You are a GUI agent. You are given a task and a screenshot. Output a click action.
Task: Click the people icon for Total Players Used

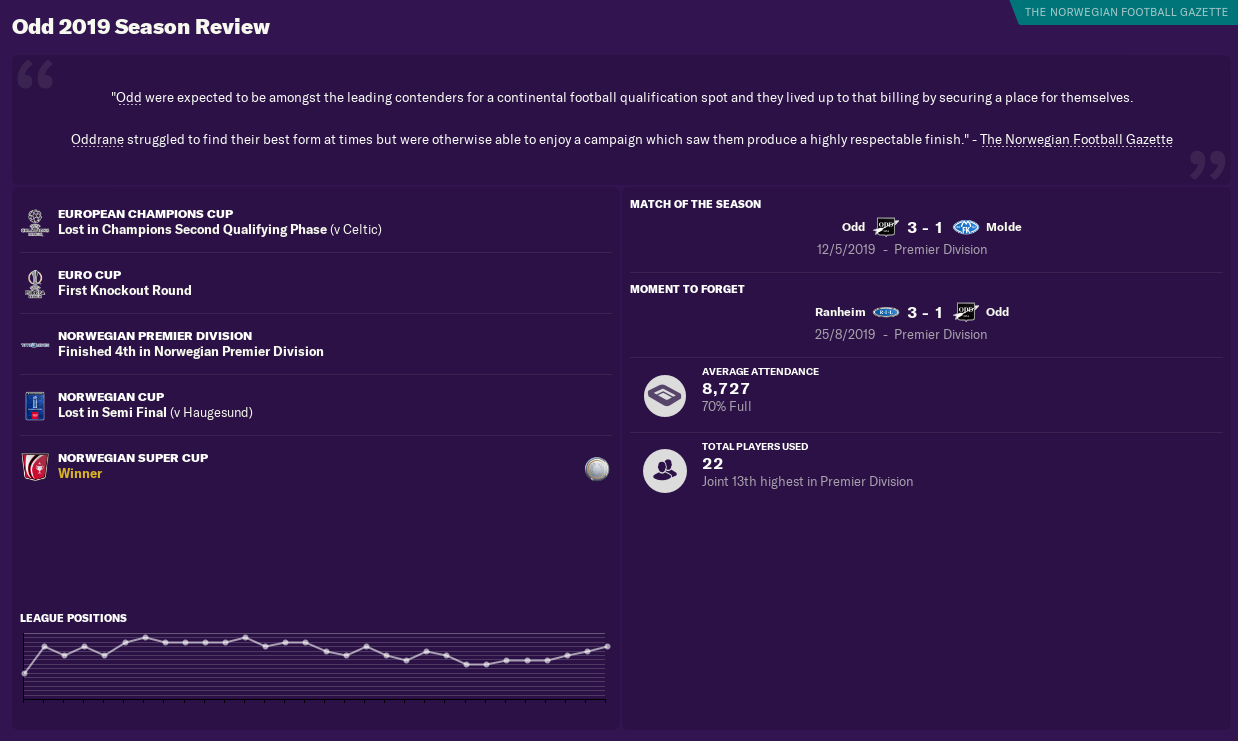pos(665,471)
